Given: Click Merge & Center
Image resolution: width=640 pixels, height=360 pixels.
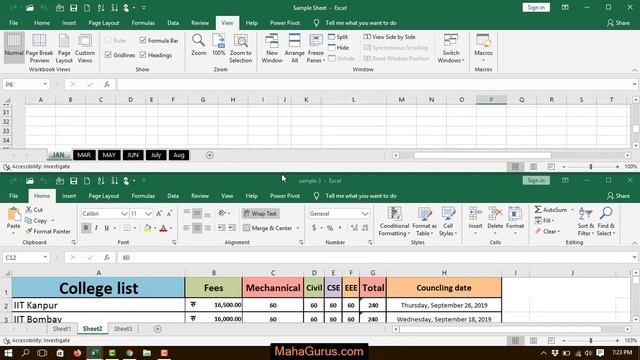Looking at the screenshot, I should pos(268,228).
